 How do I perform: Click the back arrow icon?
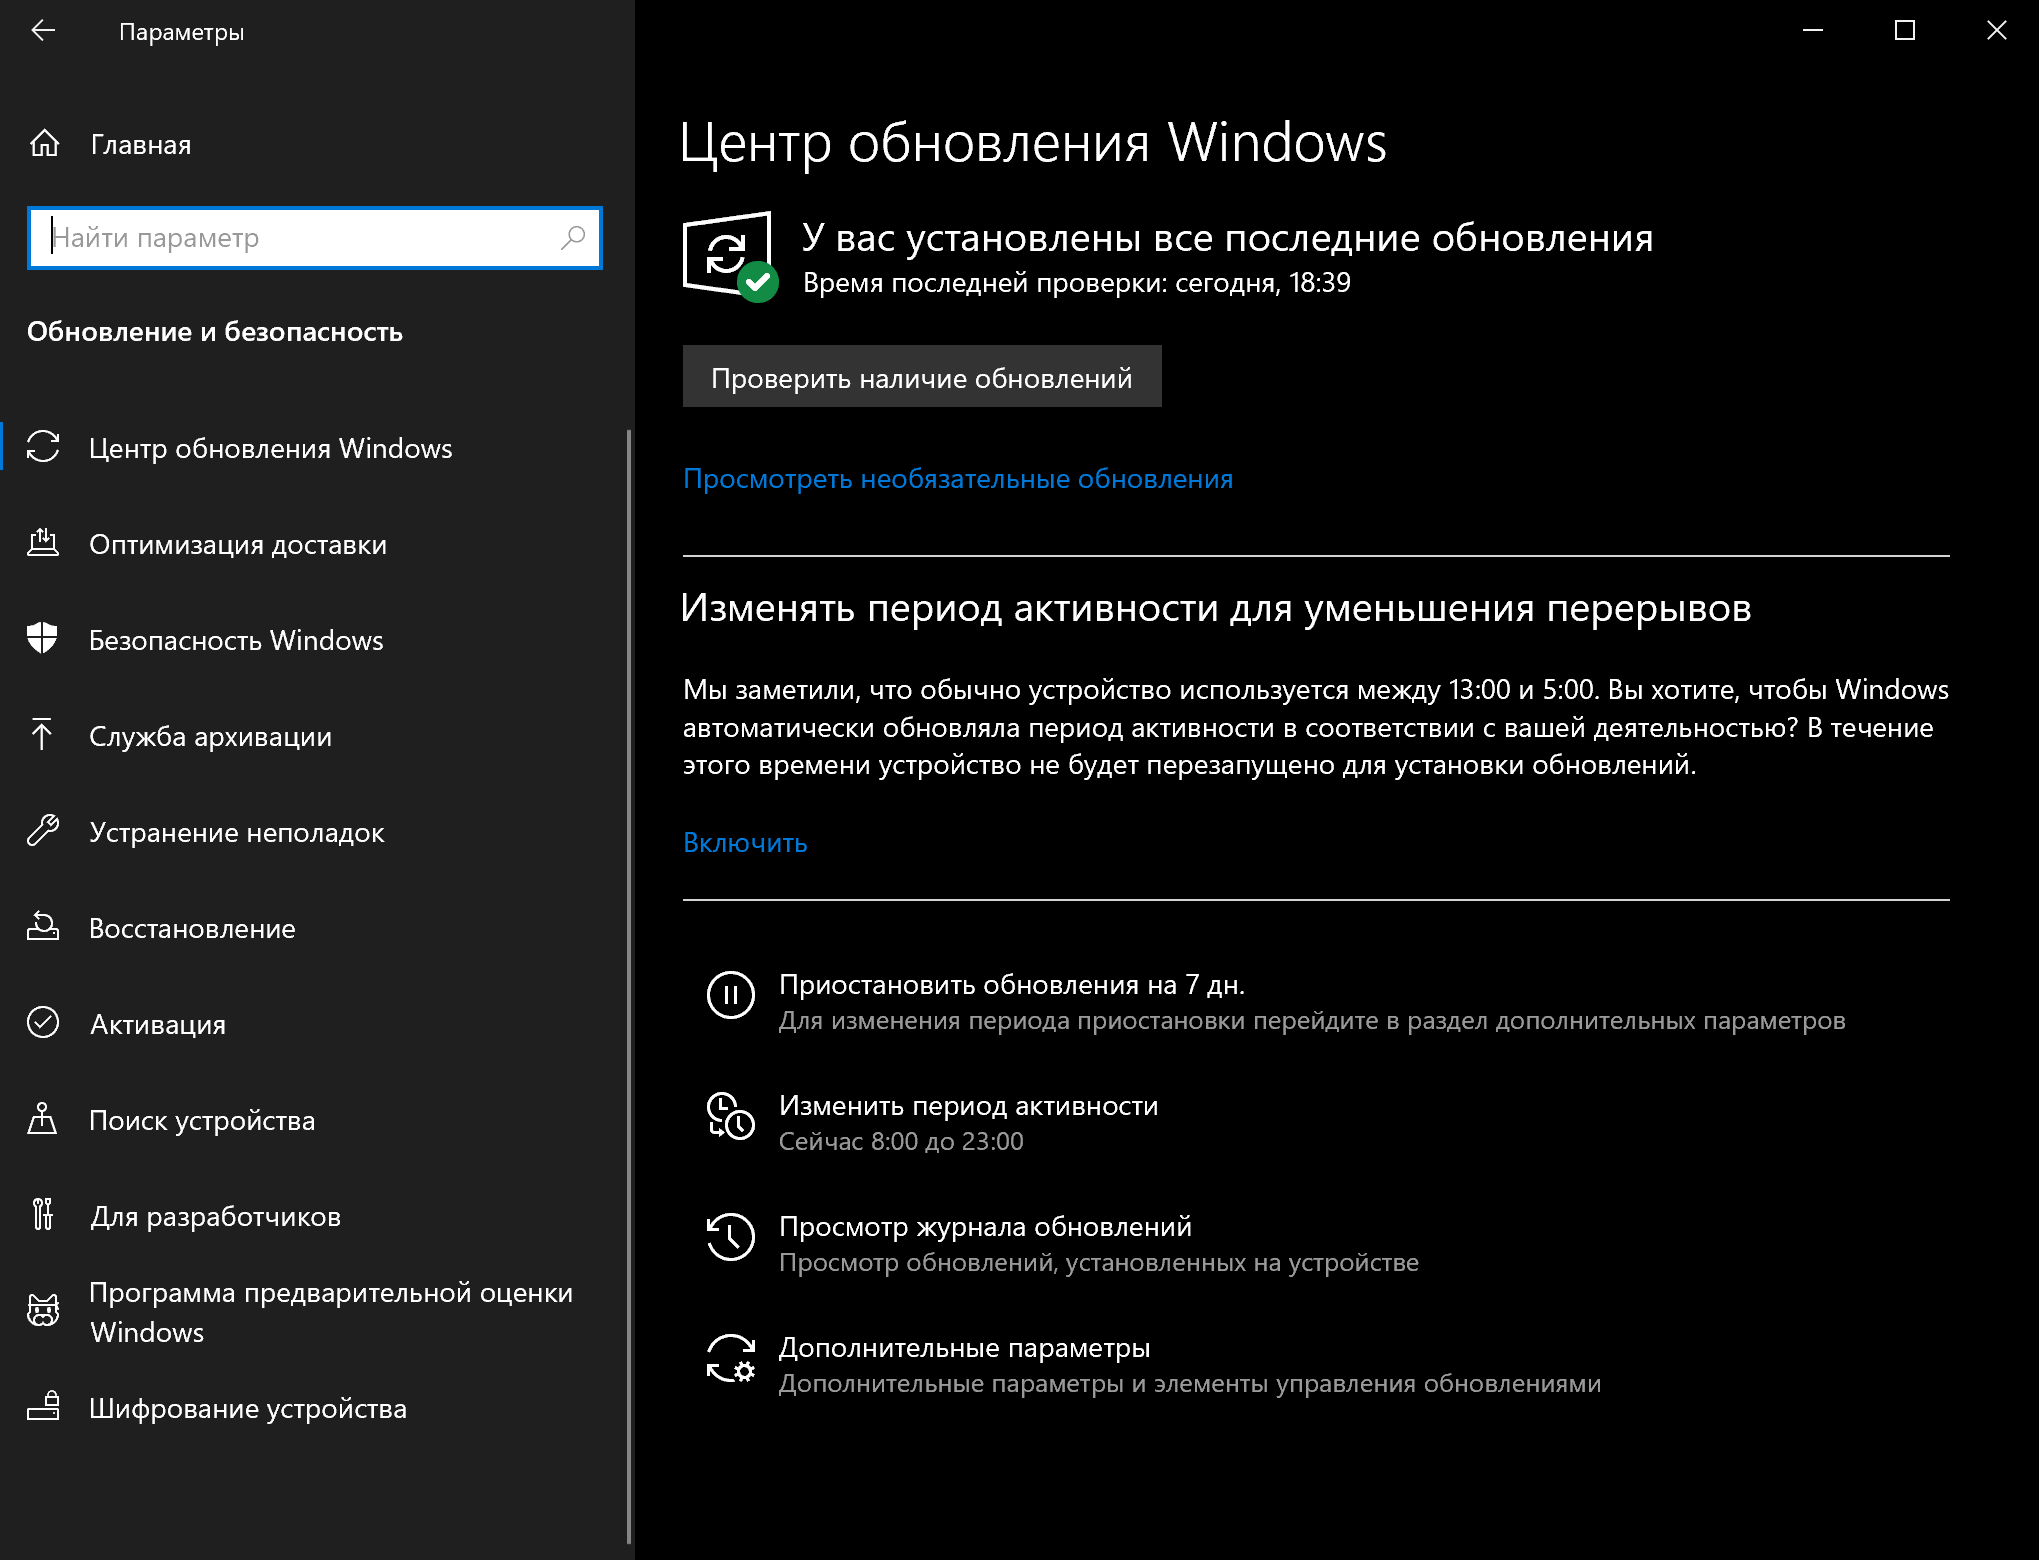43,31
